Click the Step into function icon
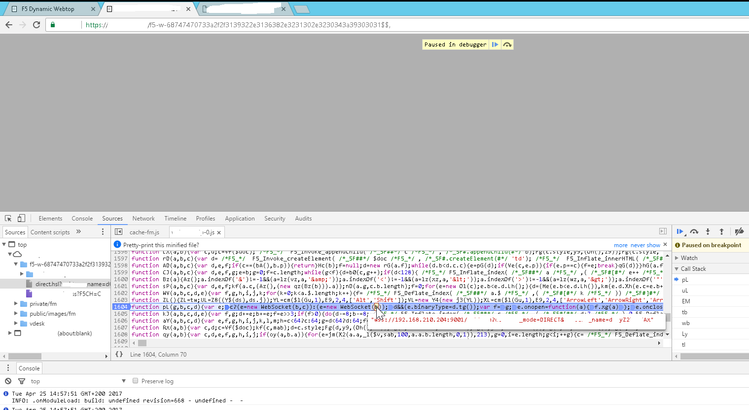749x410 pixels. point(708,231)
